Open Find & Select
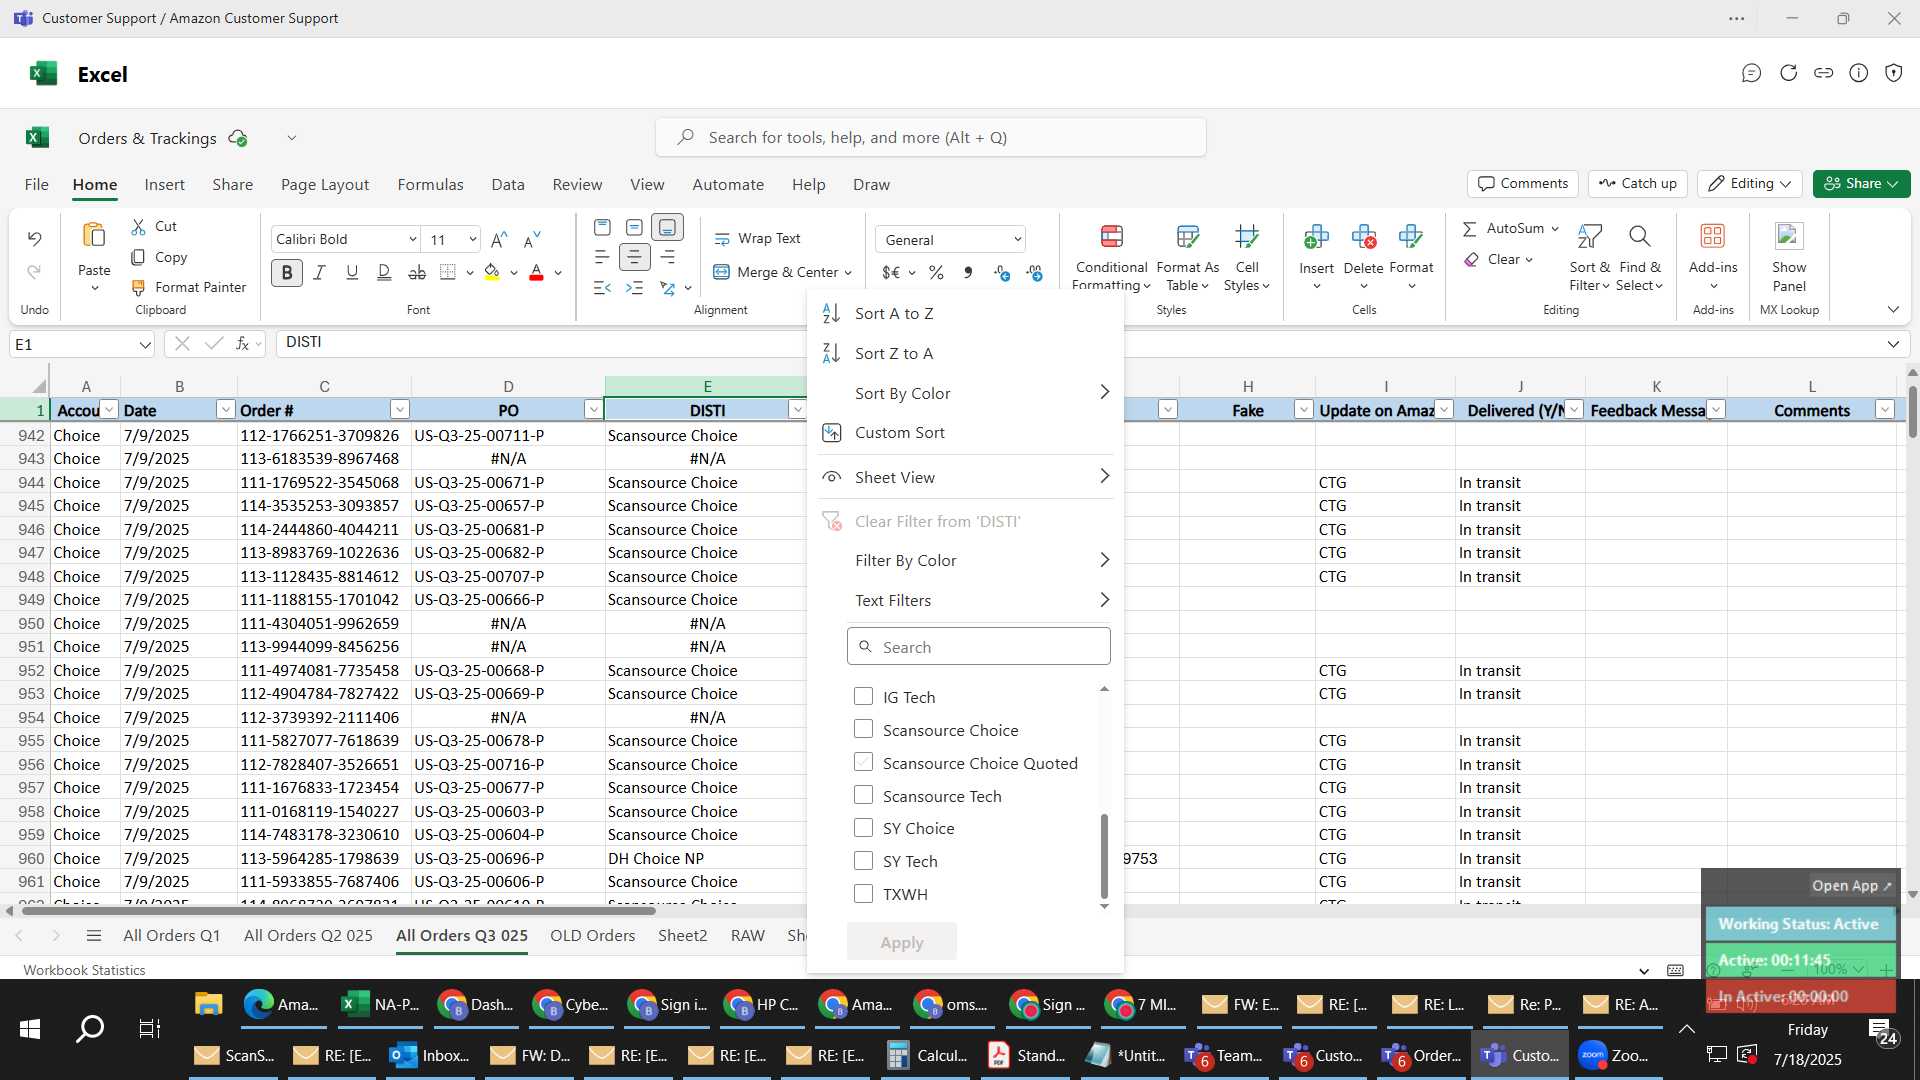1920x1080 pixels. coord(1640,257)
